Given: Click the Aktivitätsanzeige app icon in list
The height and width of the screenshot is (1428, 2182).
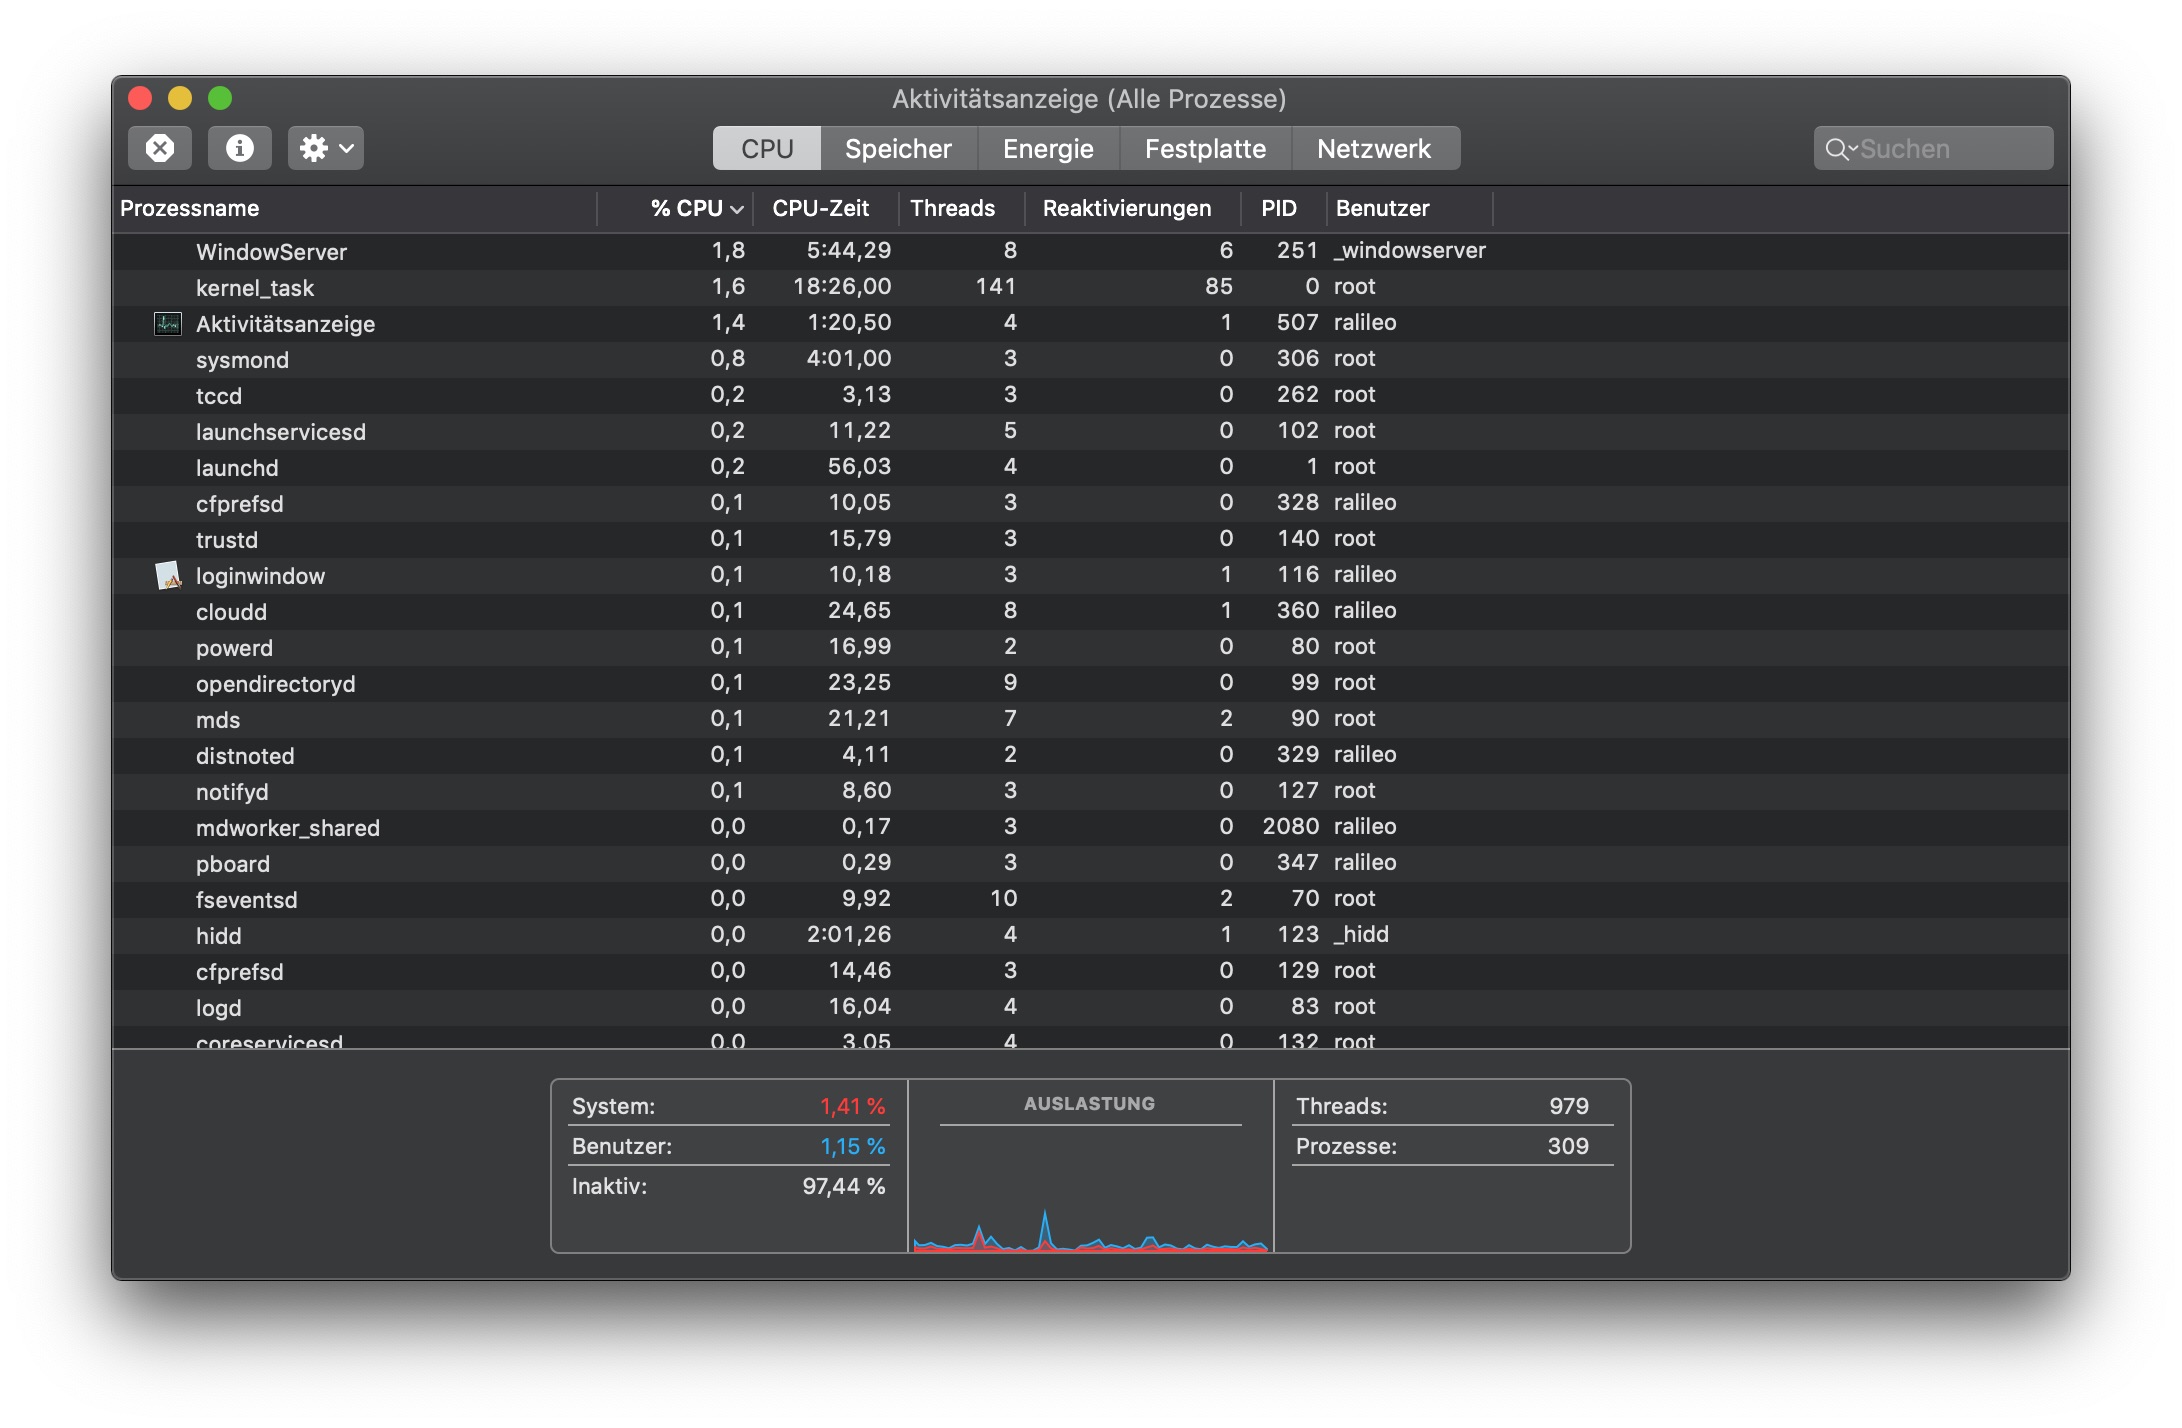Looking at the screenshot, I should [x=168, y=323].
